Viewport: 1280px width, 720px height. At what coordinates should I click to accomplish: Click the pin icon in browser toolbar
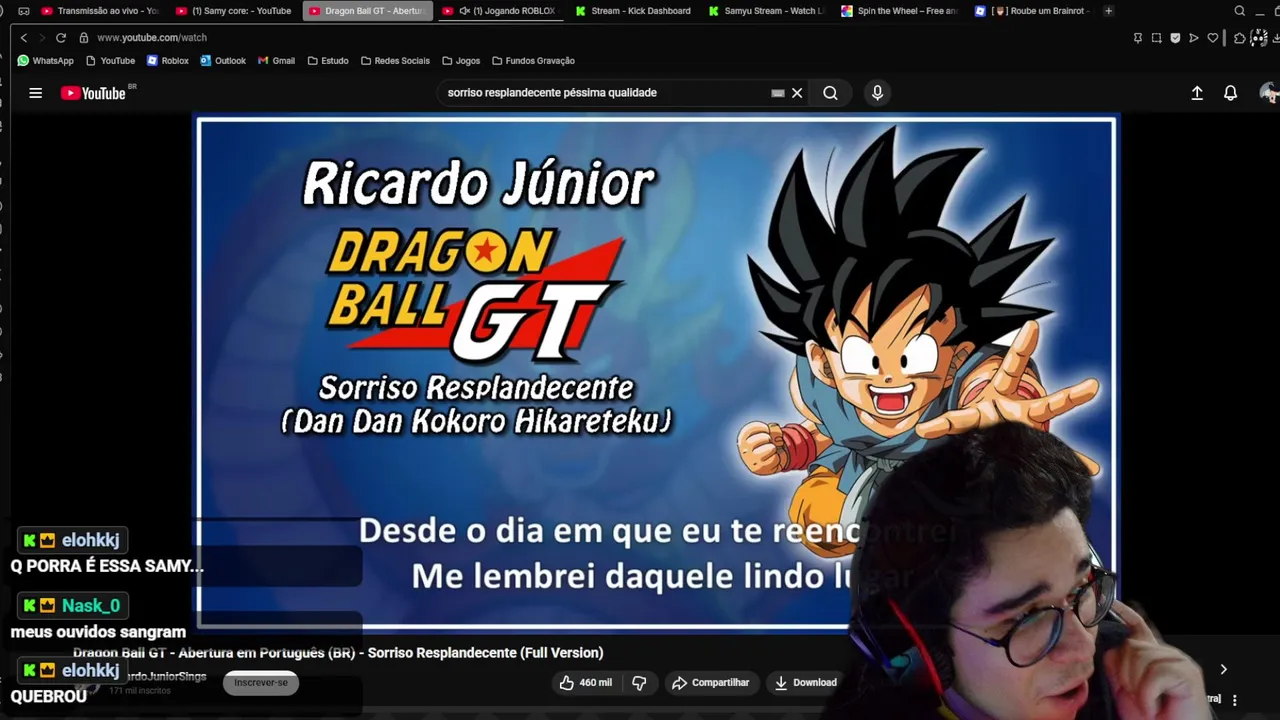tap(1138, 38)
